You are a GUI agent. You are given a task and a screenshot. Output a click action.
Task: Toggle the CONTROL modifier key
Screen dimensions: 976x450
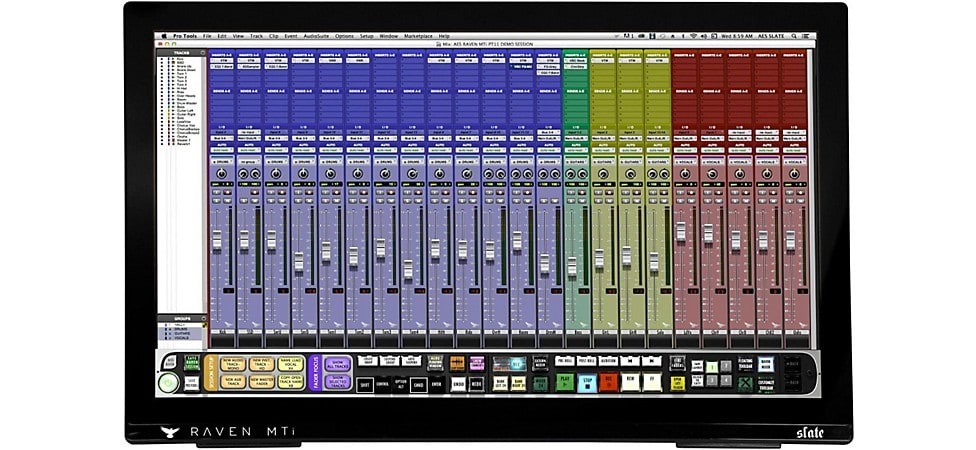(382, 384)
